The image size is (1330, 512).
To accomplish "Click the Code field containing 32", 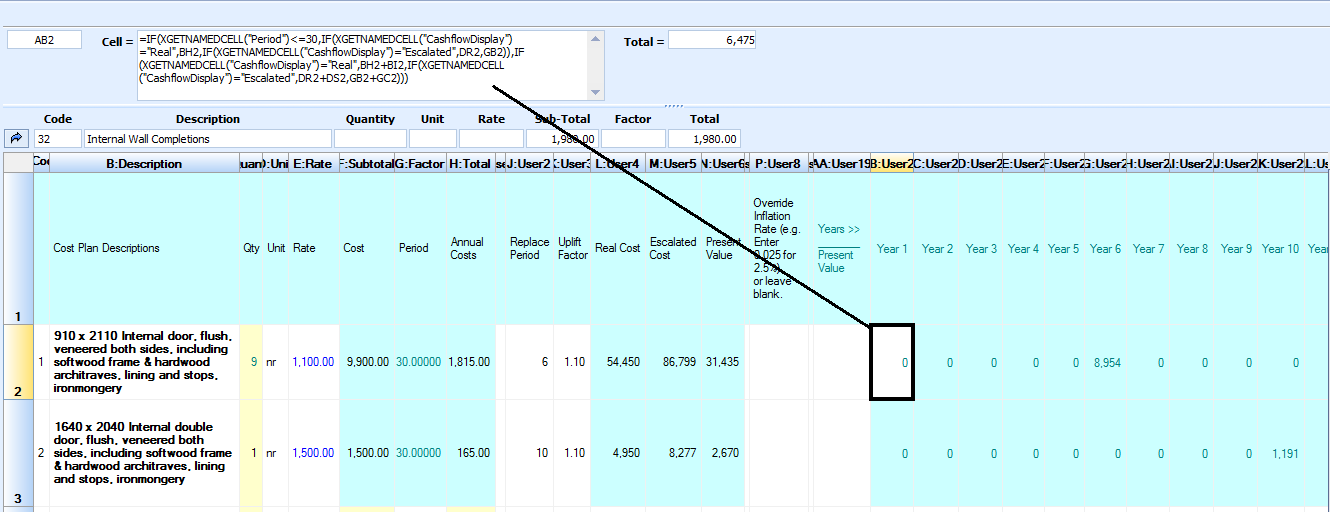I will 58,139.
